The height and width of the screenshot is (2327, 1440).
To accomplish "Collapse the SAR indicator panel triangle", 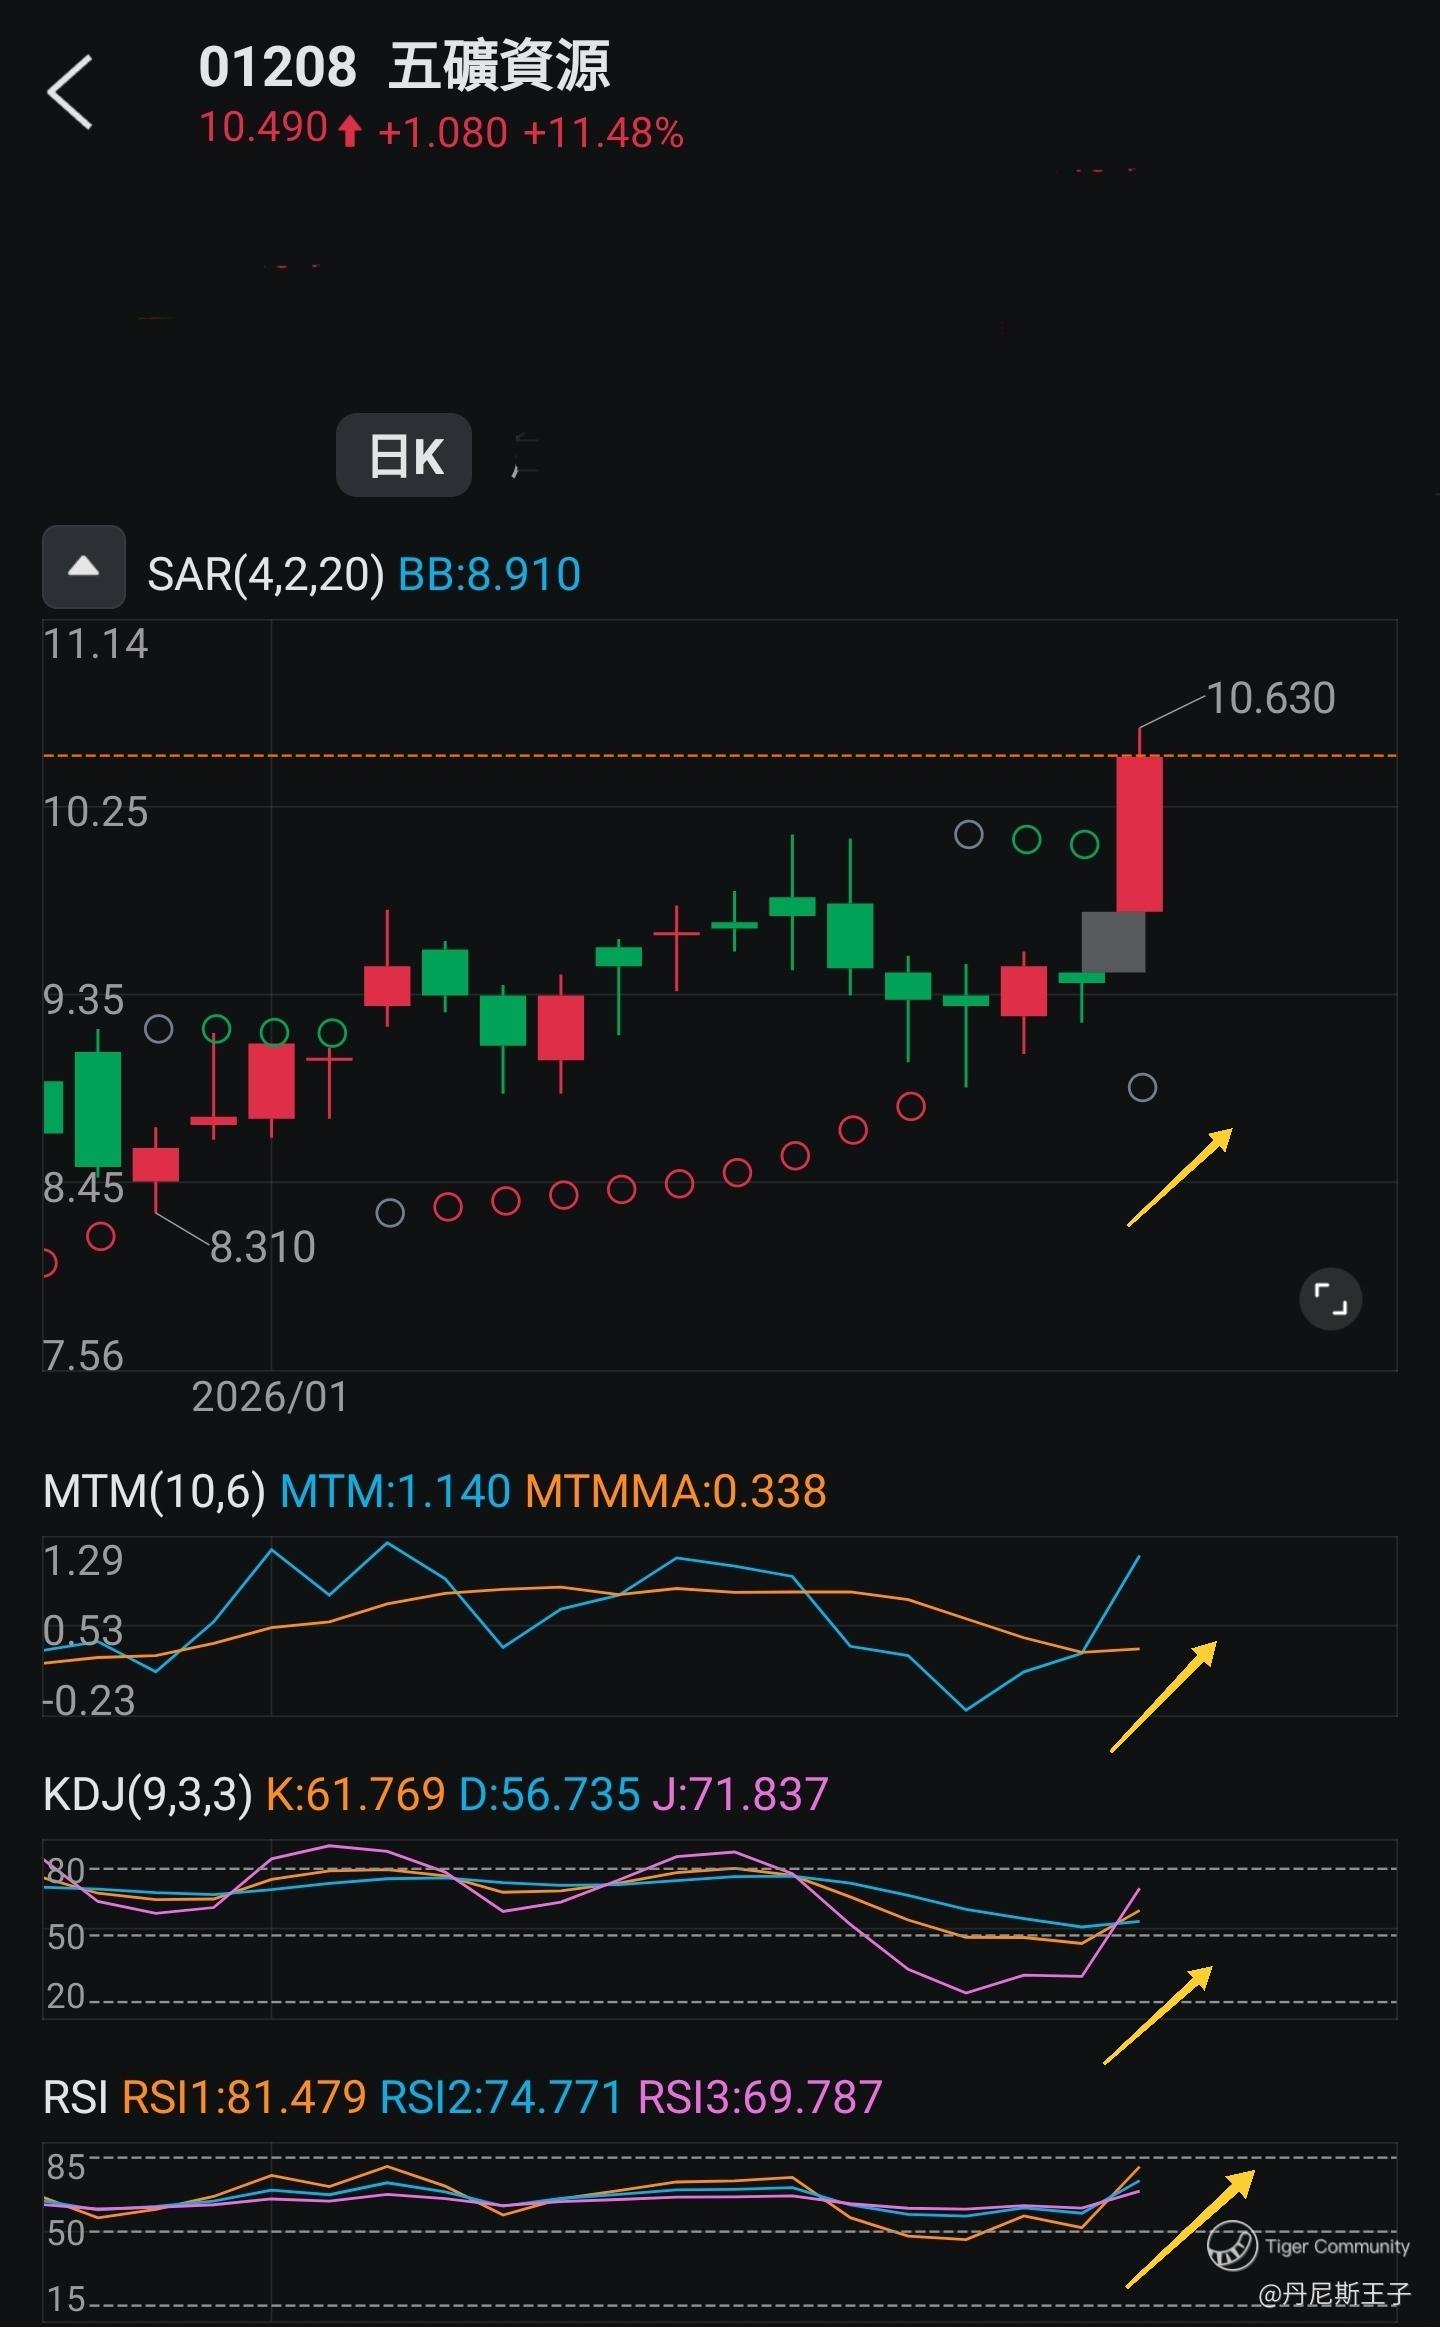I will (84, 567).
